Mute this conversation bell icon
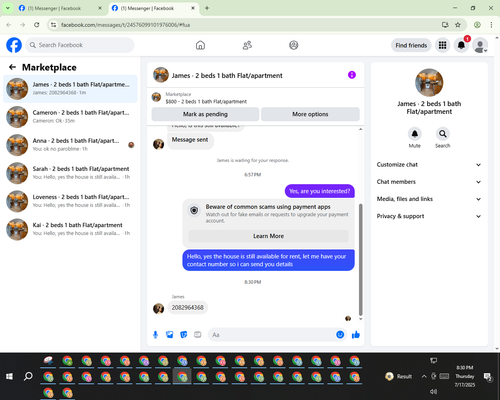The image size is (500, 400). 415,134
